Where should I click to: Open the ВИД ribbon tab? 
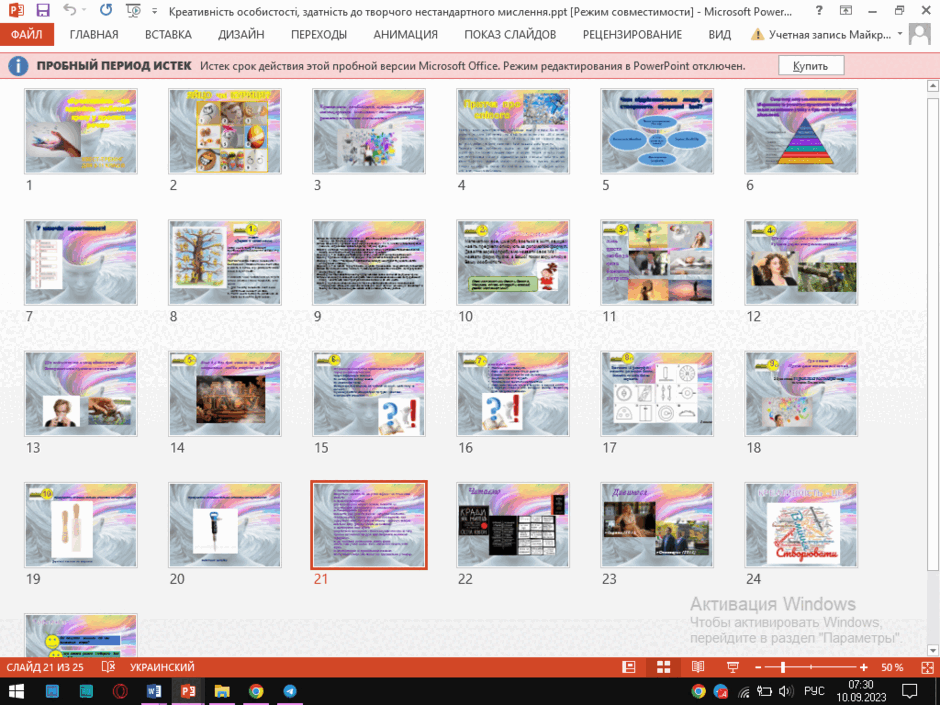point(719,35)
